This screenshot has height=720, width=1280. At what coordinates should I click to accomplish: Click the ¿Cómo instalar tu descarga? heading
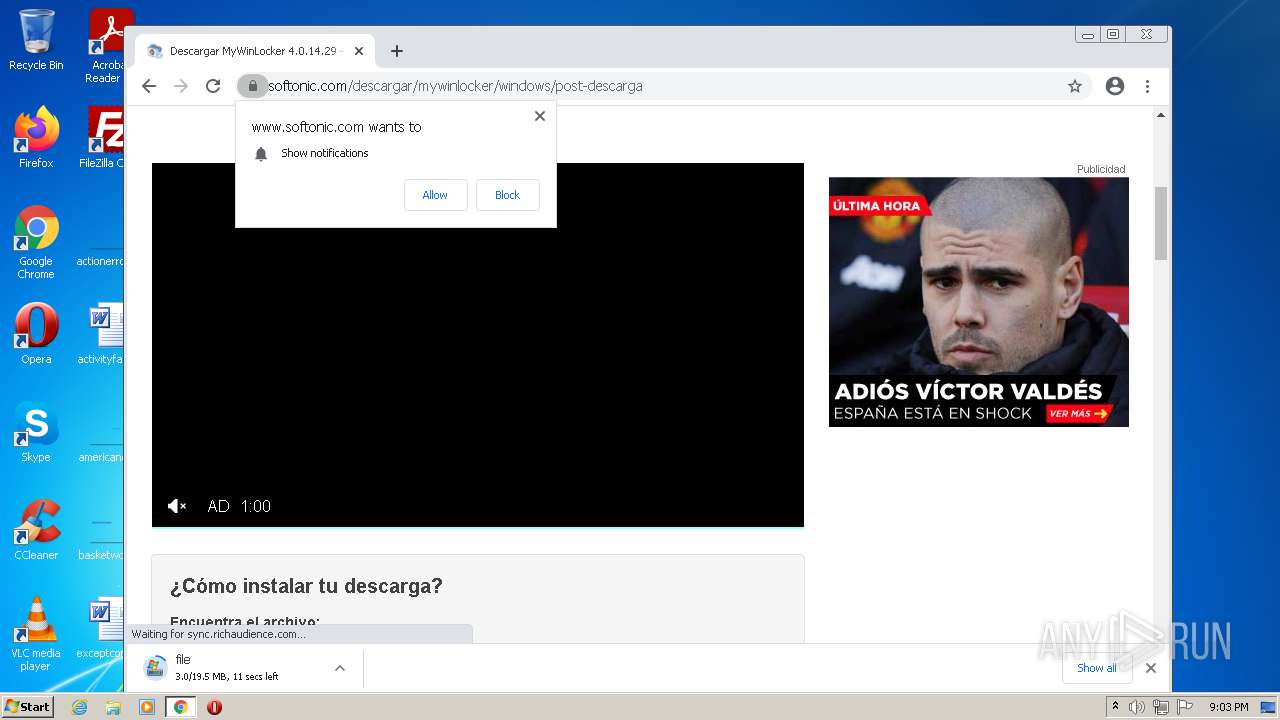pos(306,586)
